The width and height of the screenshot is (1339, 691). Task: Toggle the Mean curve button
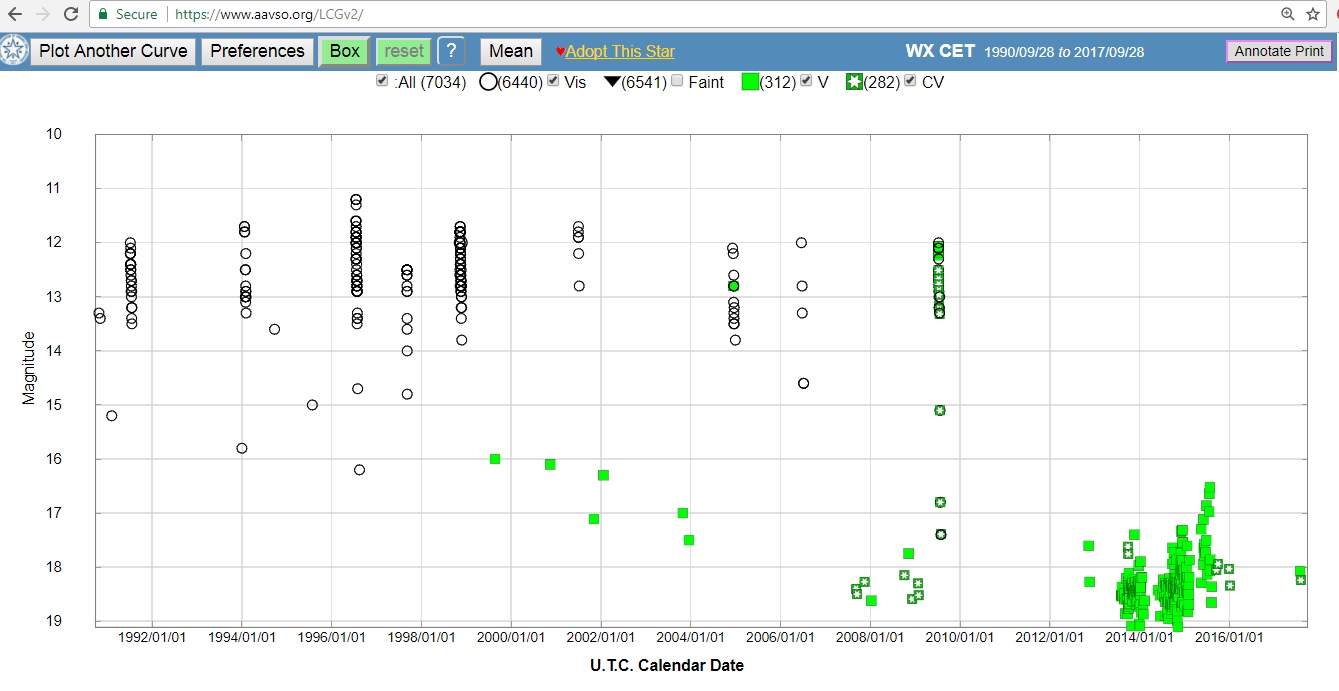coord(510,51)
